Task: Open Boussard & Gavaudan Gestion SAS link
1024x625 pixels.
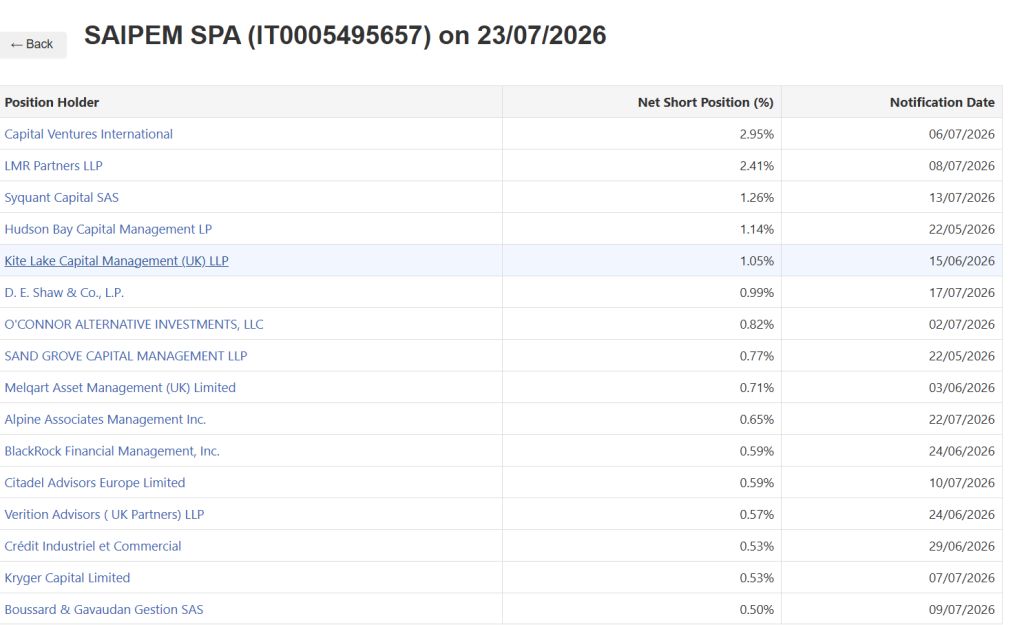Action: click(104, 609)
